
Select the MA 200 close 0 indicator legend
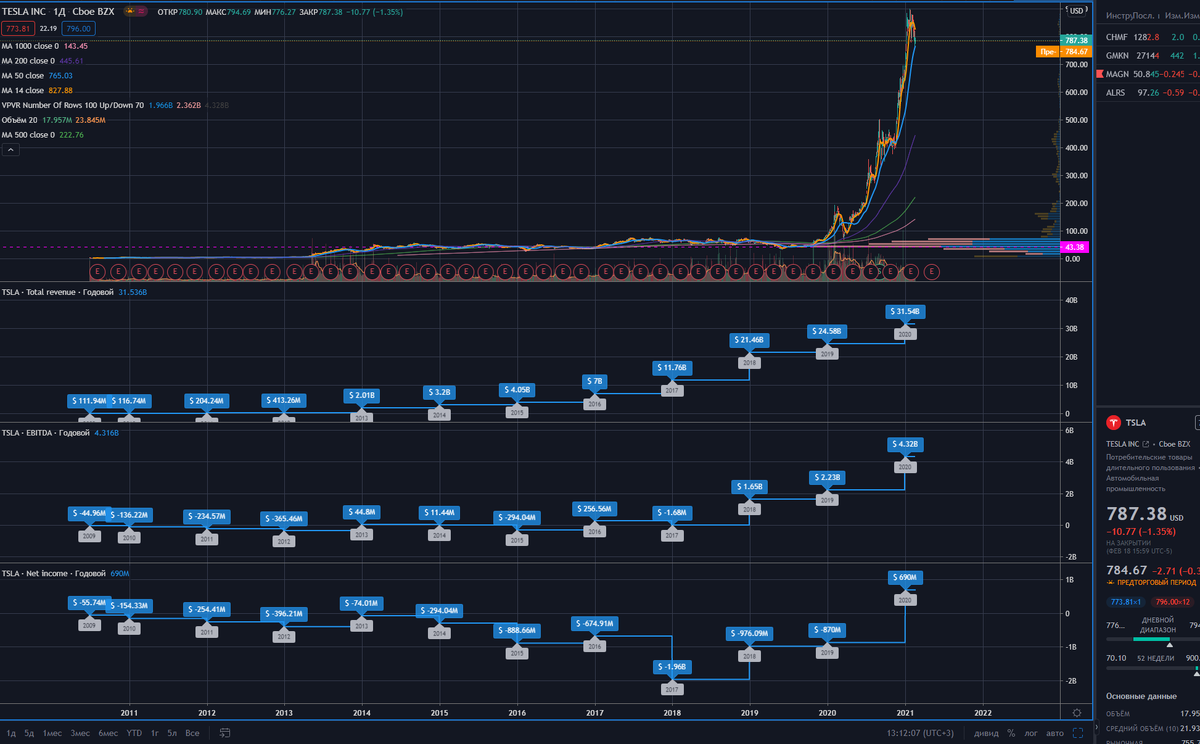click(x=41, y=61)
